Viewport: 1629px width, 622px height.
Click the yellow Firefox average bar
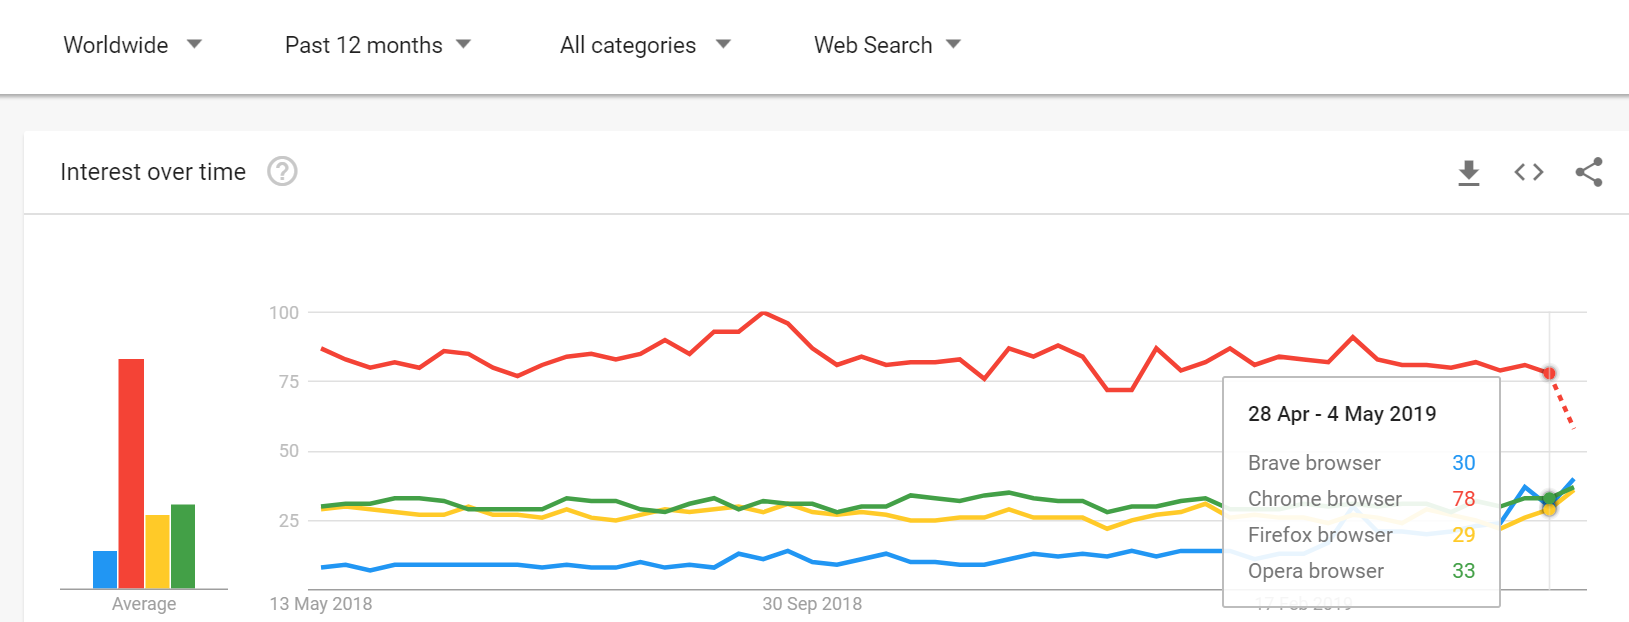tap(157, 551)
